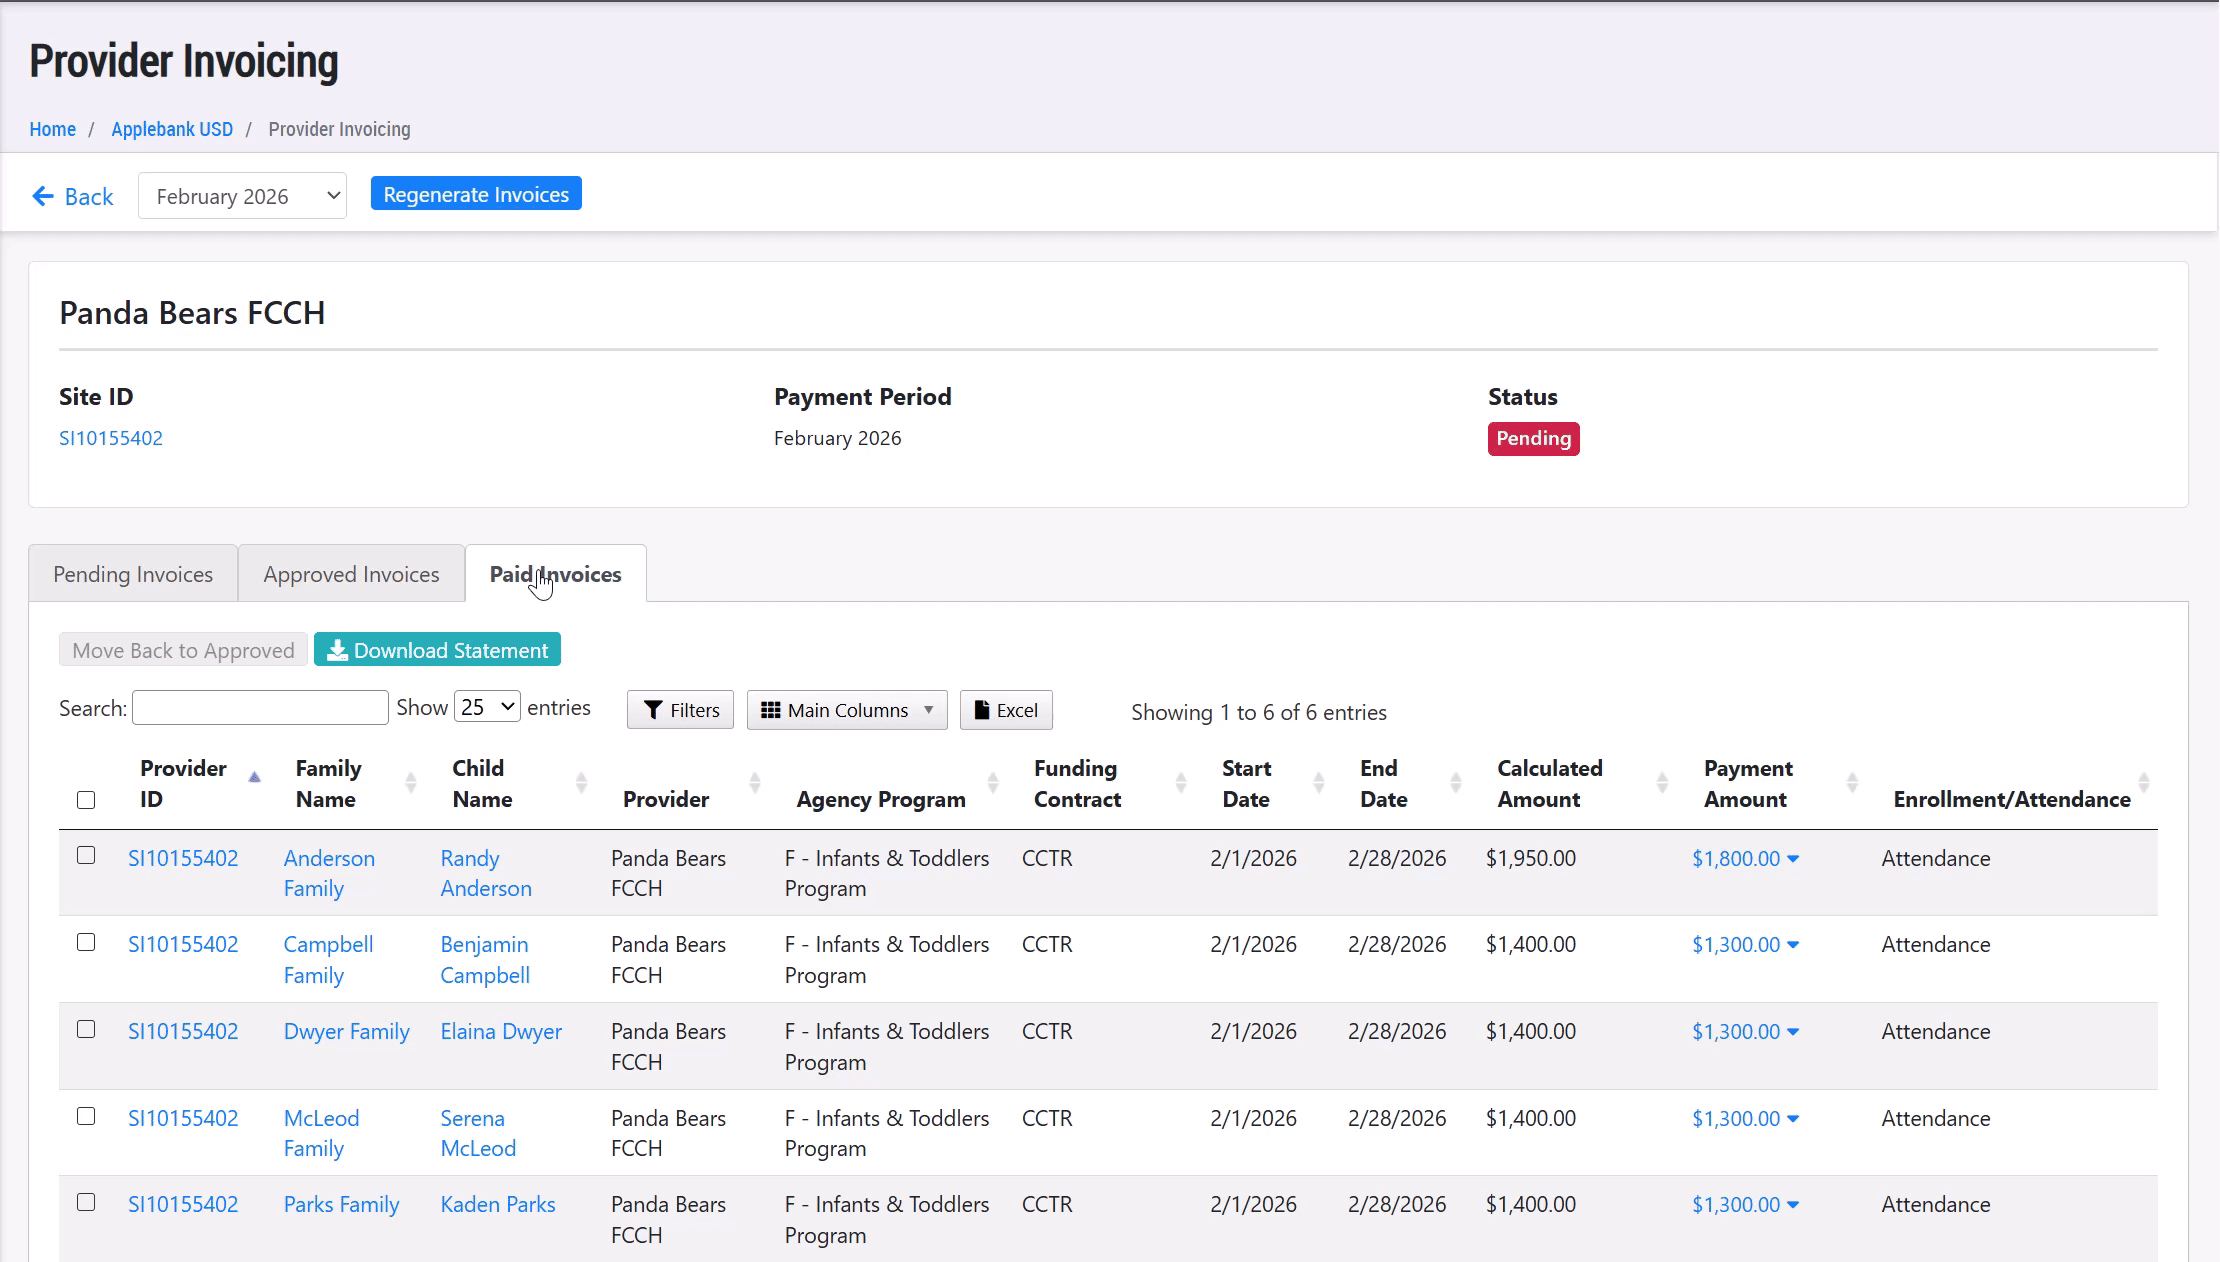Select the Anderson Family row checkbox
The image size is (2220, 1262).
click(x=86, y=856)
